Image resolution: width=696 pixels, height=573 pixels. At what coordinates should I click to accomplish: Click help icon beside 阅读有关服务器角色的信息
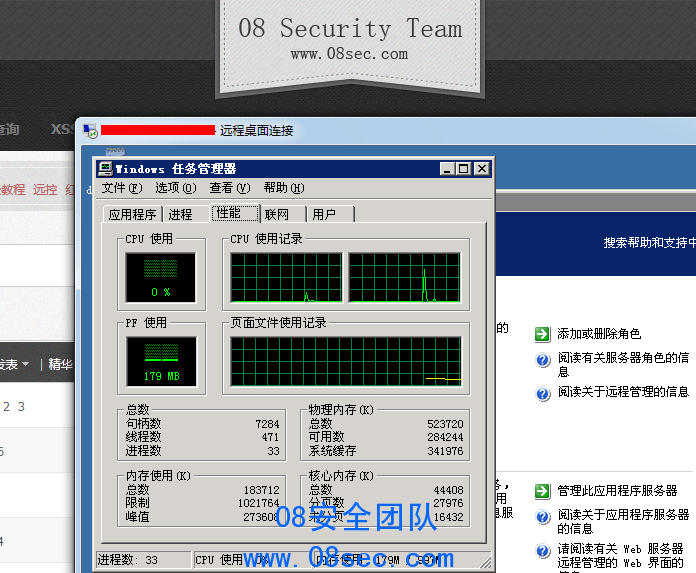click(x=543, y=360)
